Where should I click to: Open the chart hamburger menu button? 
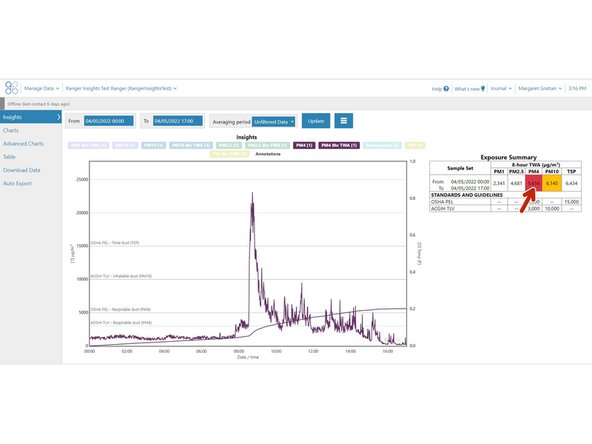pos(344,121)
